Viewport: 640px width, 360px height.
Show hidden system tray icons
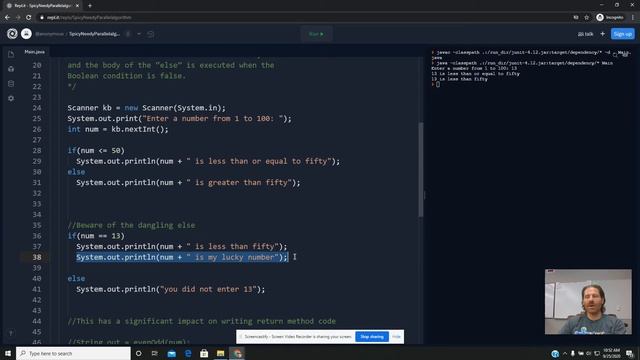[565, 353]
